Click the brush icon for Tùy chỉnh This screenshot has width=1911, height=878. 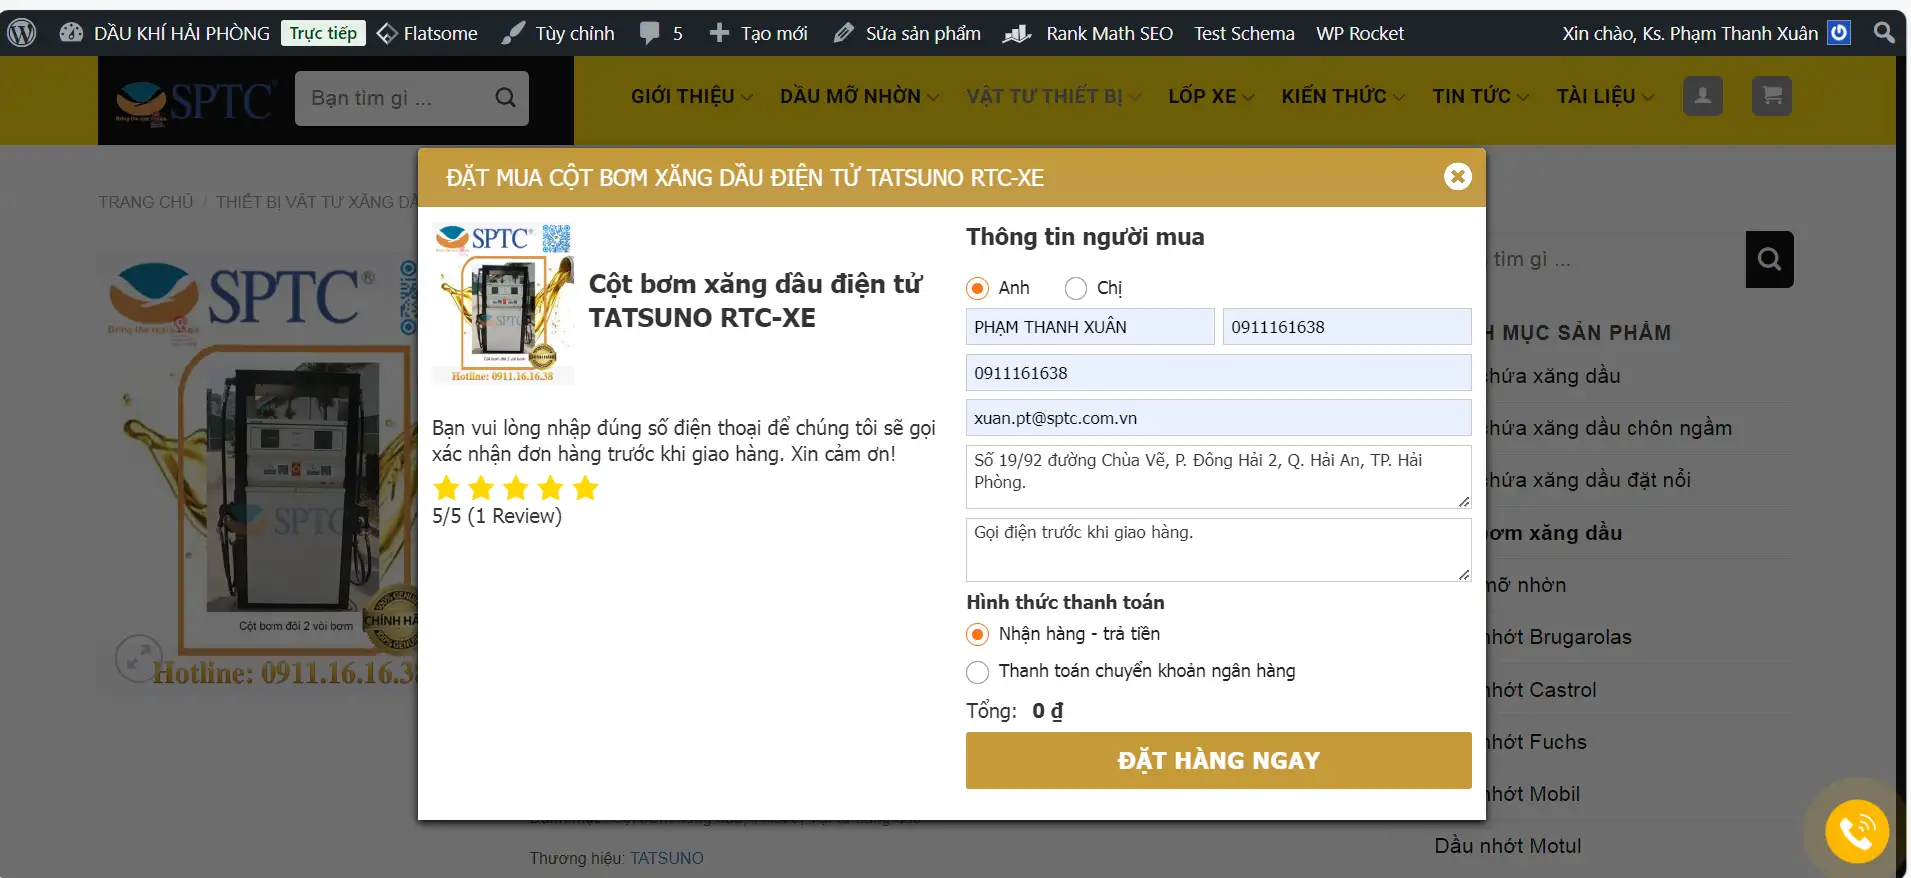pyautogui.click(x=513, y=33)
